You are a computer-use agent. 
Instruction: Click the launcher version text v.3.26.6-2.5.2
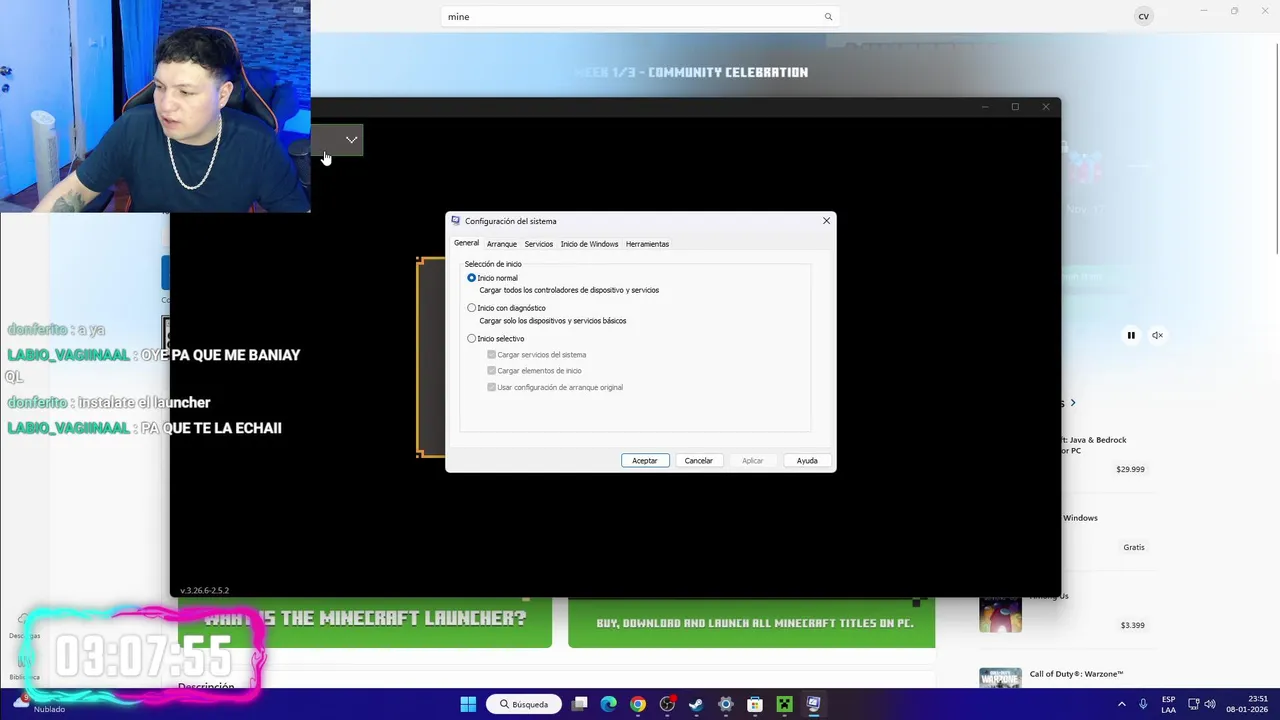204,590
